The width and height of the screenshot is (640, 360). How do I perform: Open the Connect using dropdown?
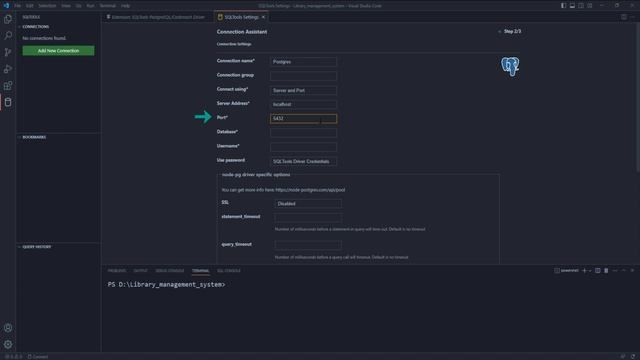(x=303, y=90)
